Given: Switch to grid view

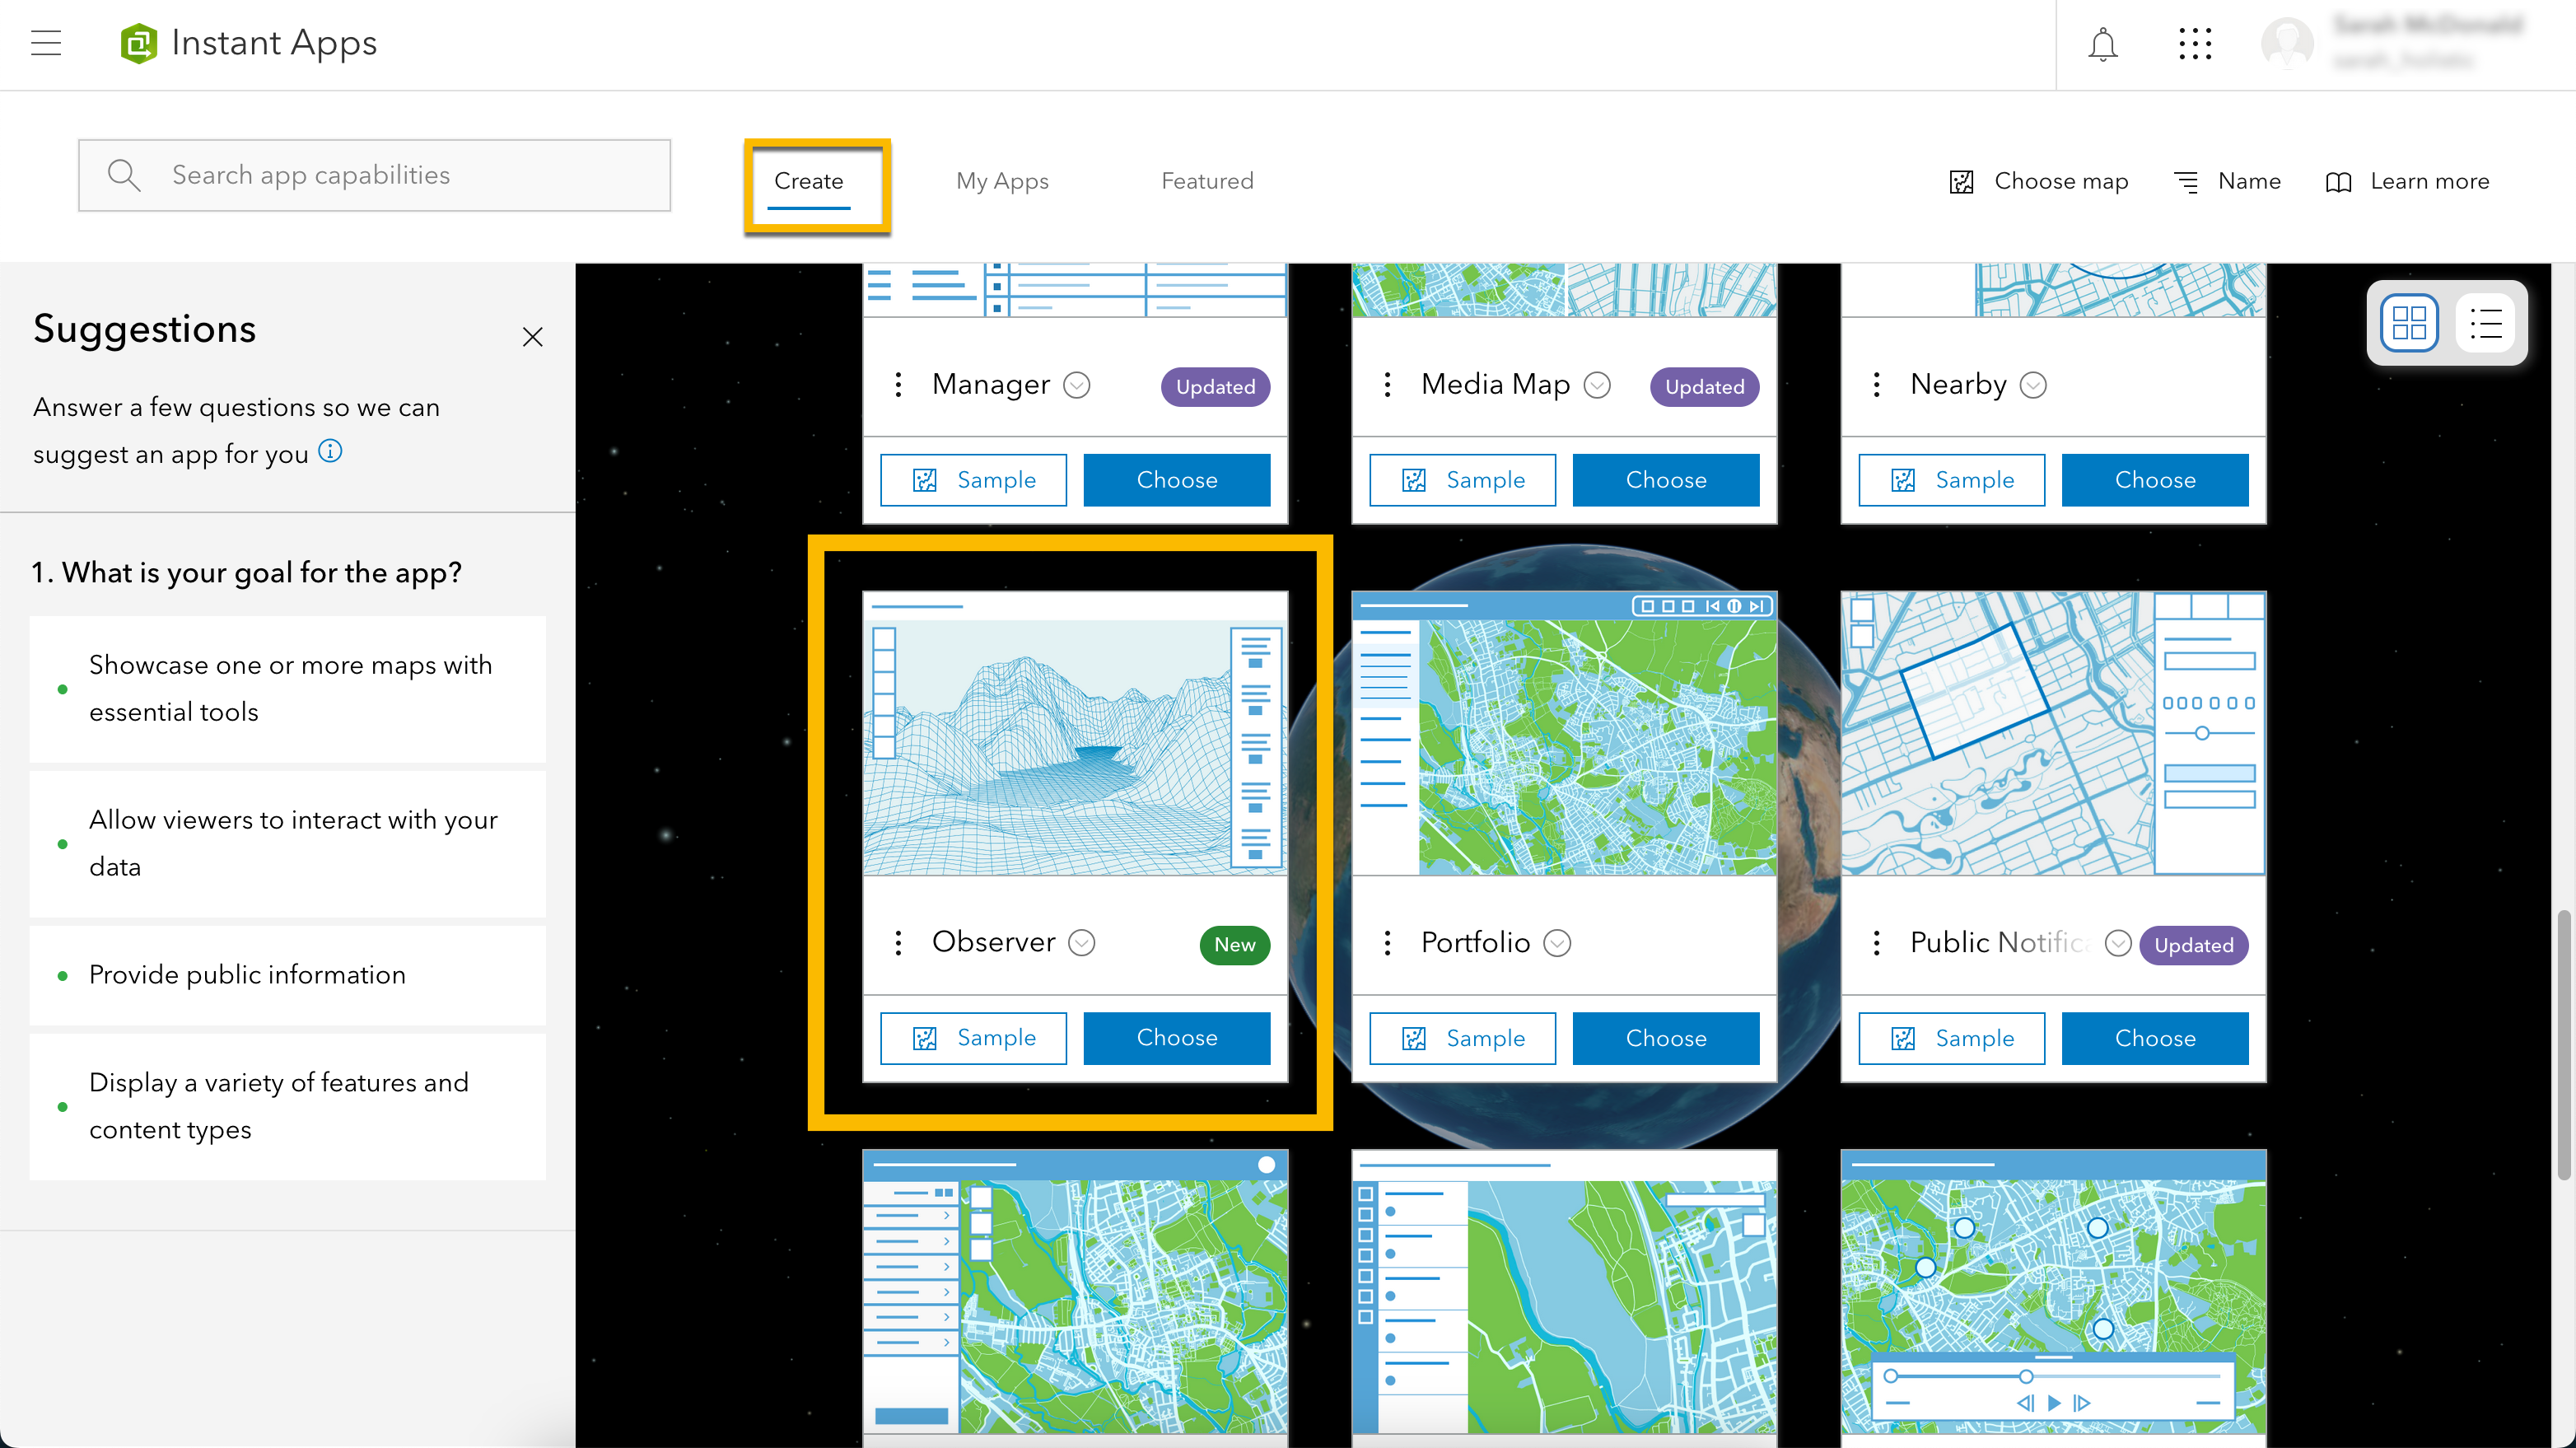Looking at the screenshot, I should pyautogui.click(x=2408, y=323).
